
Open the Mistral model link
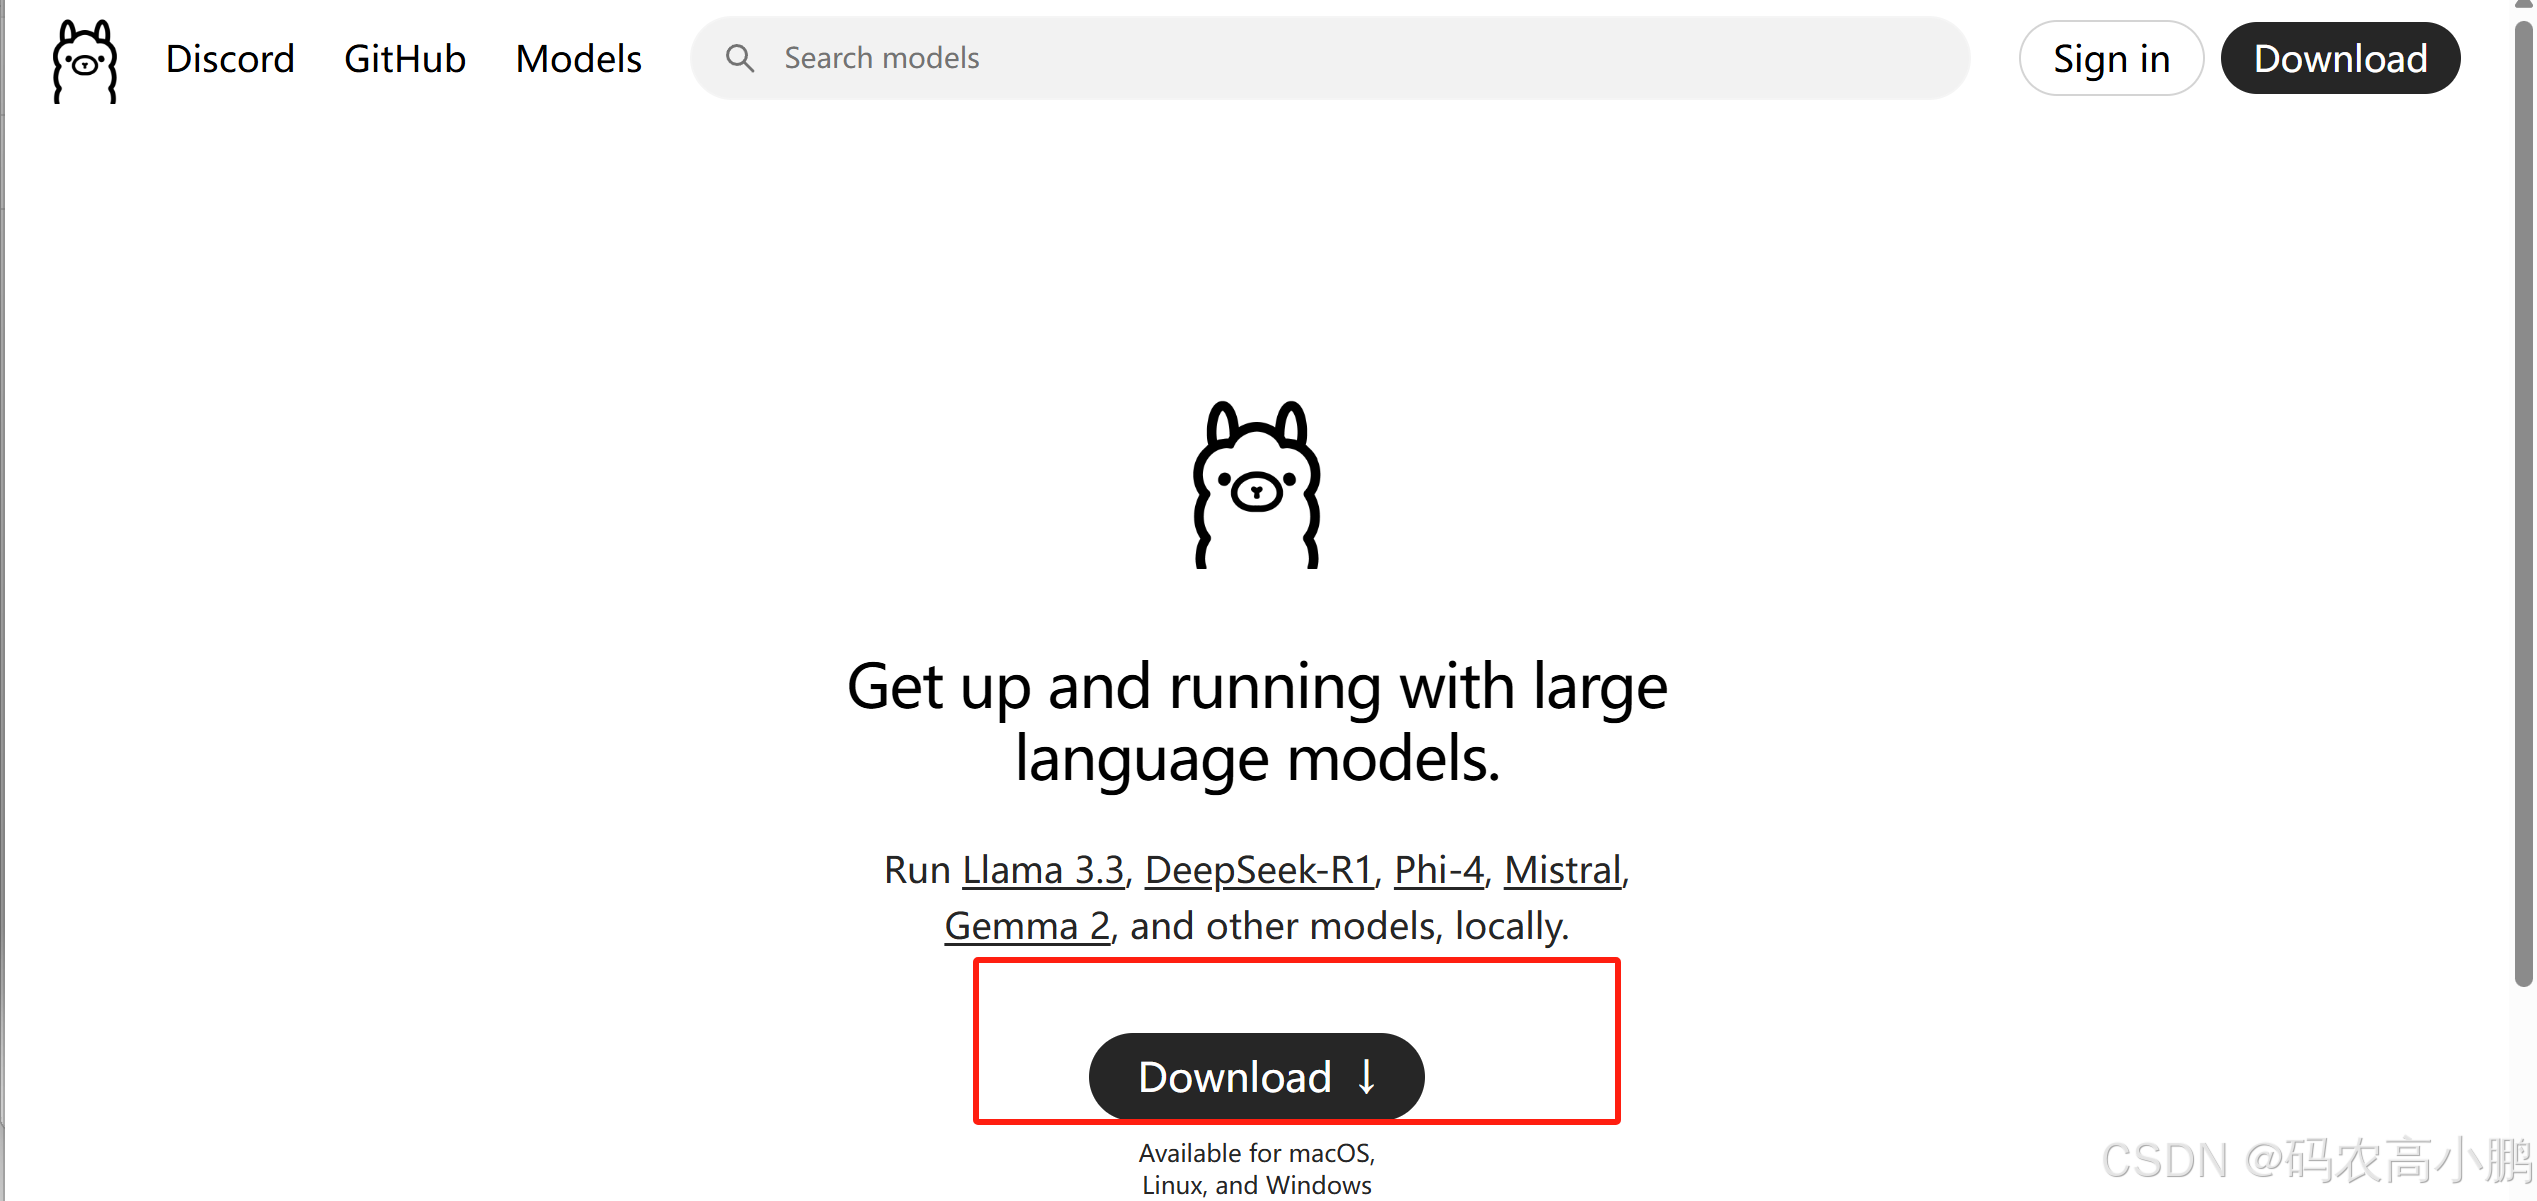[1563, 870]
